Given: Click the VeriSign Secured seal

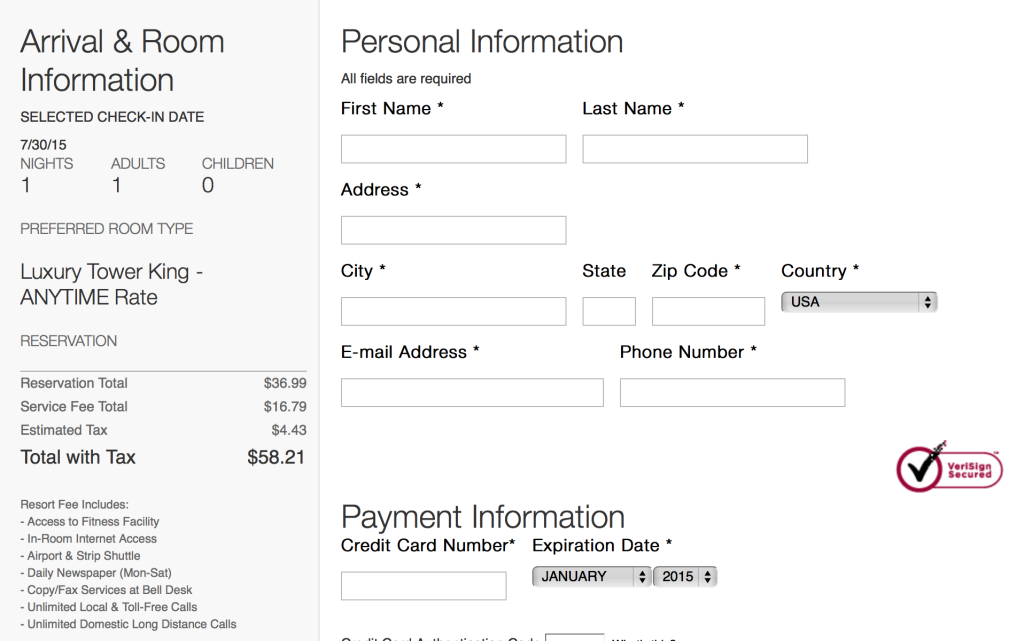Looking at the screenshot, I should coord(948,467).
